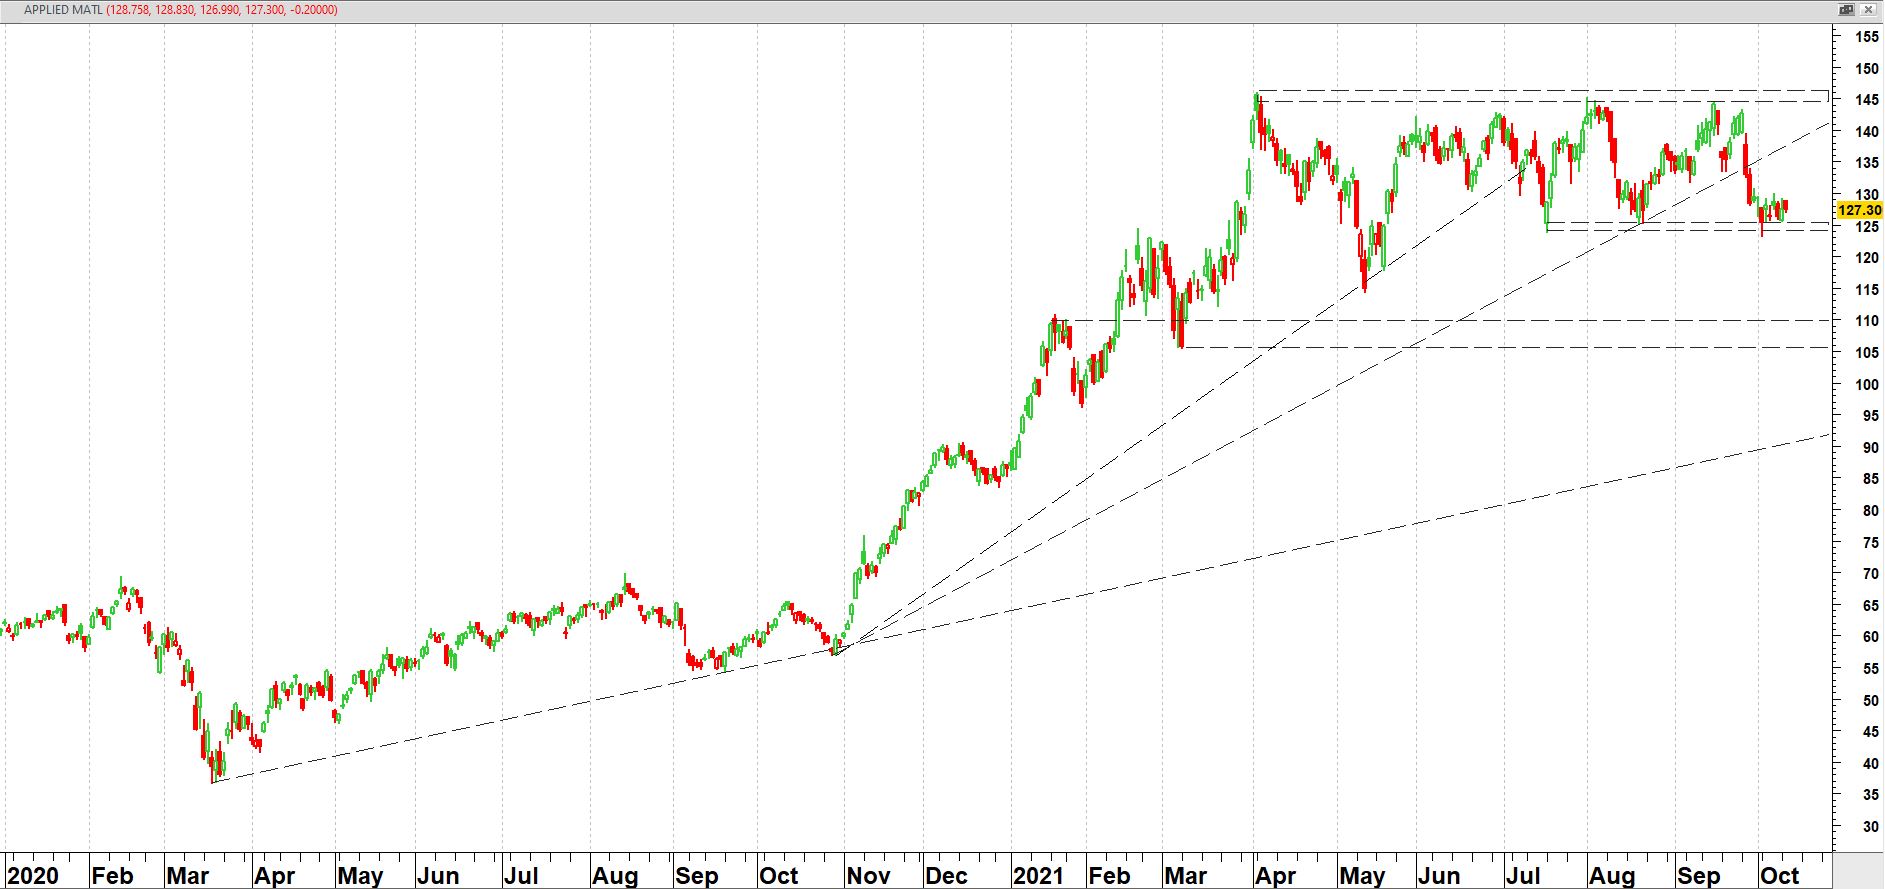
Task: Click the 155 price axis label
Action: [x=1866, y=37]
